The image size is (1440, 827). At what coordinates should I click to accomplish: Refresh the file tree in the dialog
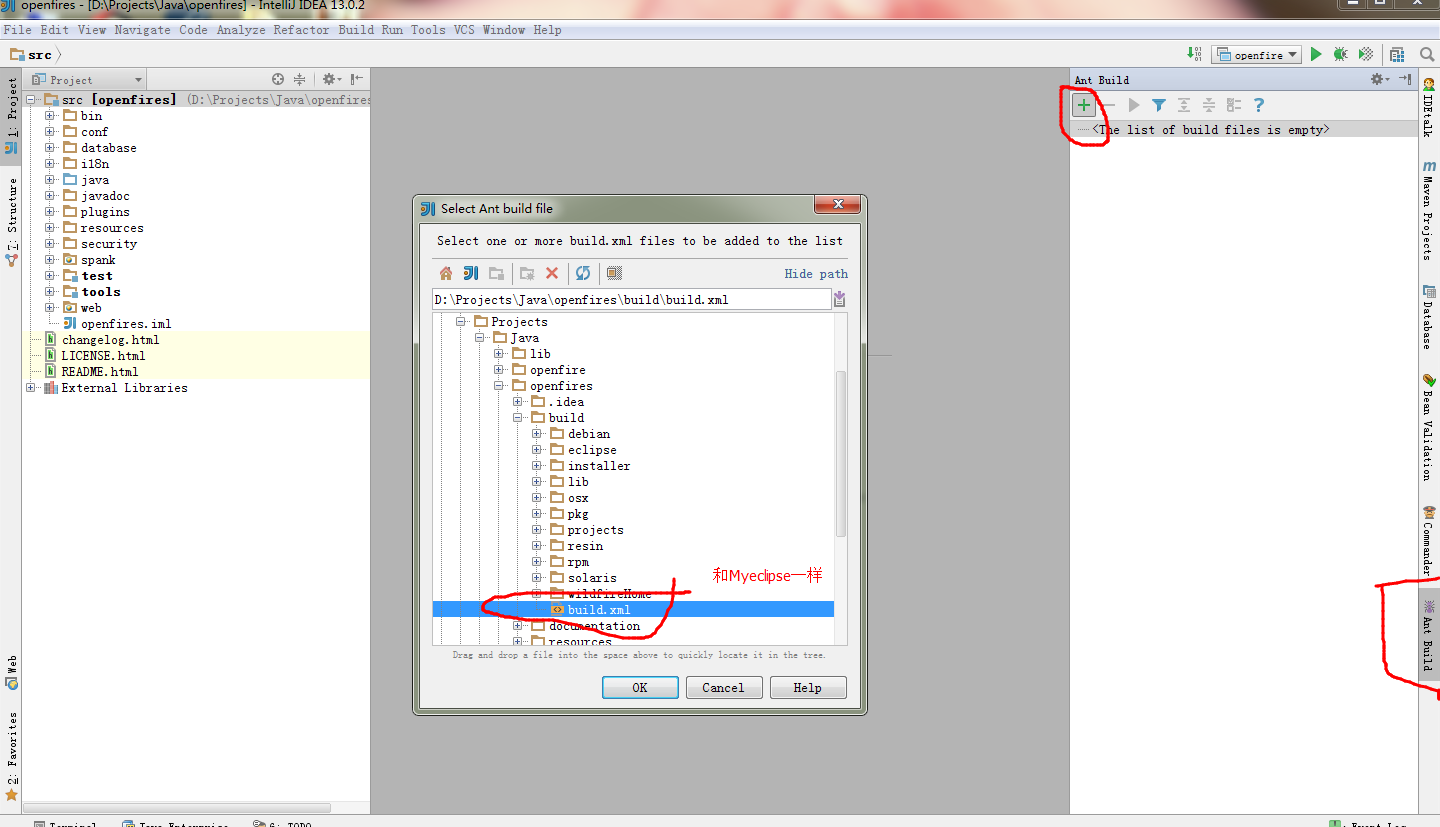click(x=583, y=273)
